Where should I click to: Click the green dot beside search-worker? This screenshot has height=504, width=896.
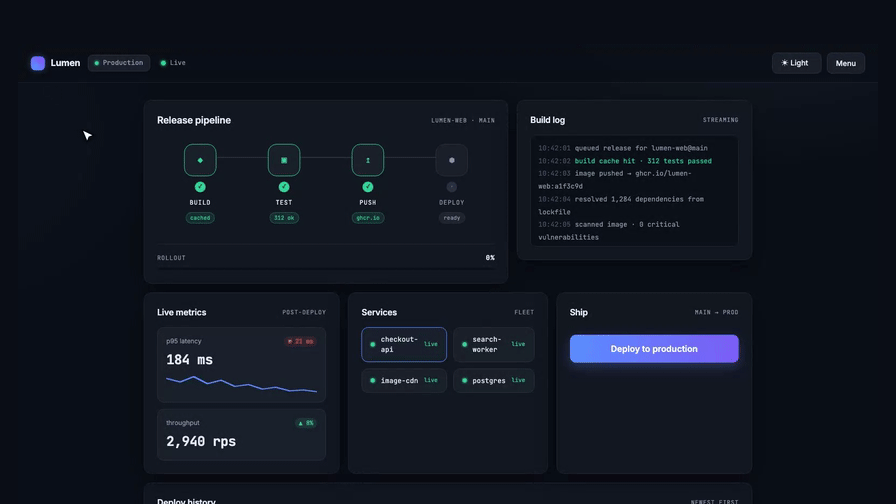pos(464,345)
